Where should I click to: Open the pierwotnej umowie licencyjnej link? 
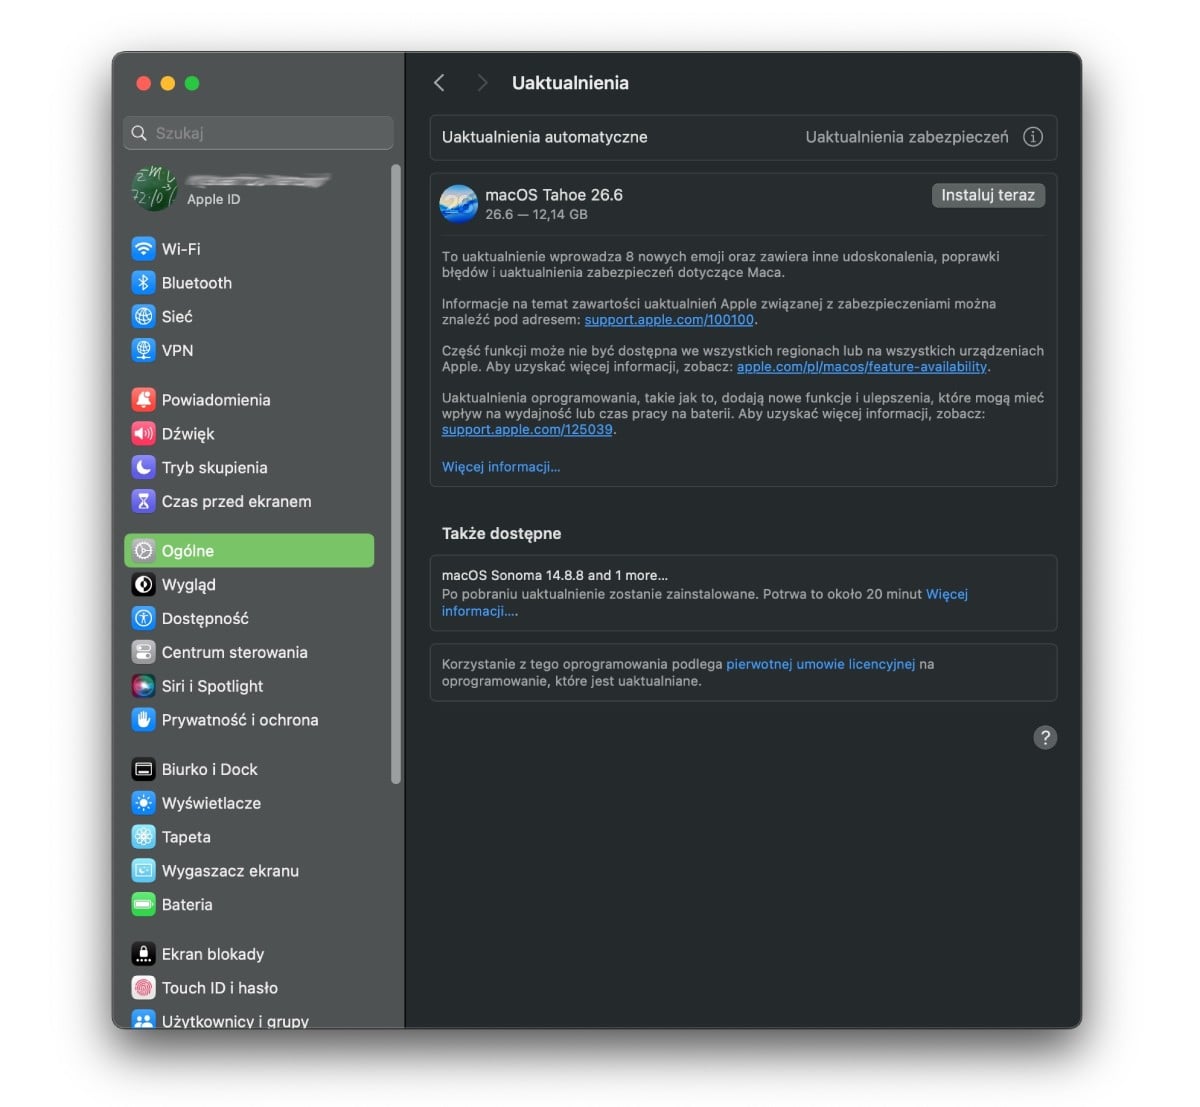pyautogui.click(x=820, y=664)
